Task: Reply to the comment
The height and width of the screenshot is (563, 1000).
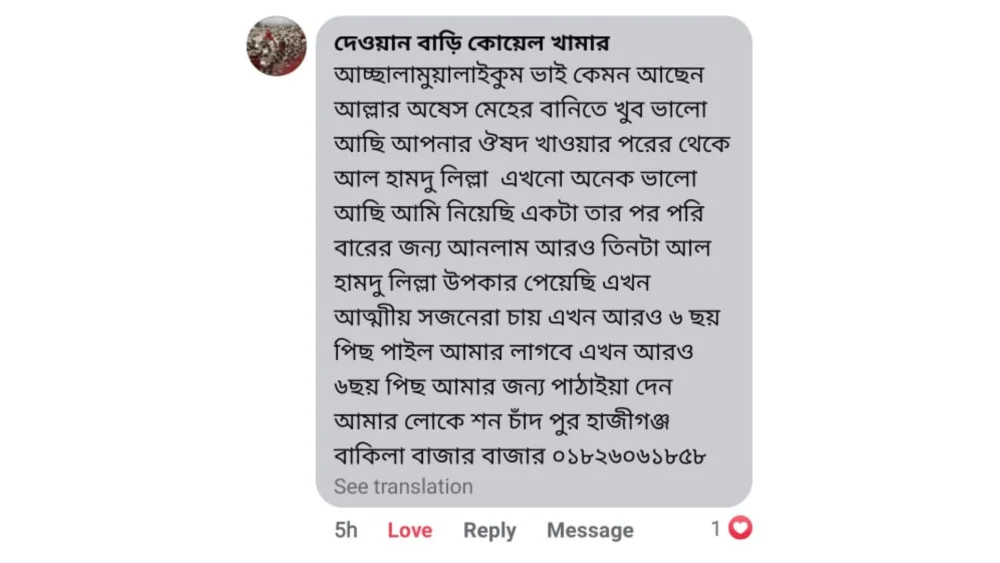Action: tap(489, 530)
